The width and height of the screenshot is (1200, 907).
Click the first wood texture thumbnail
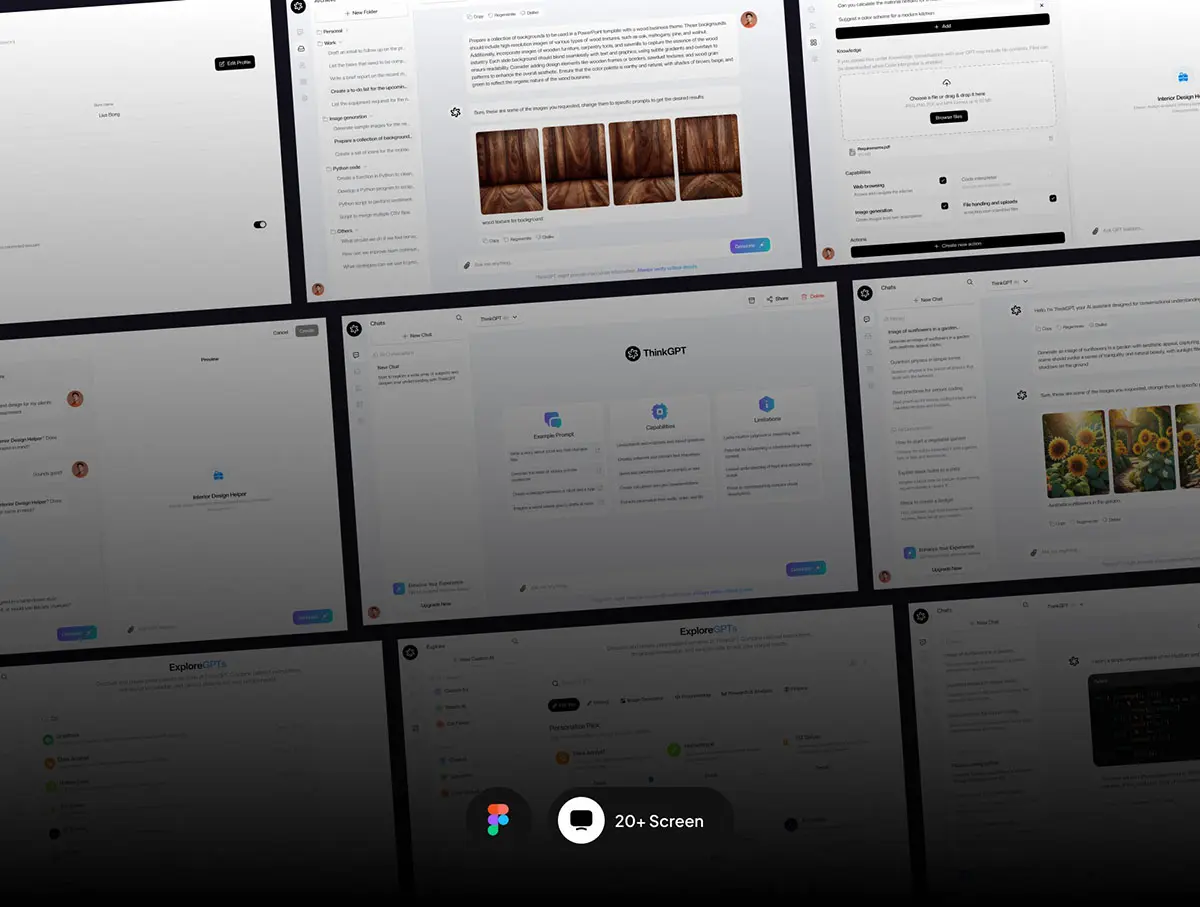click(508, 170)
